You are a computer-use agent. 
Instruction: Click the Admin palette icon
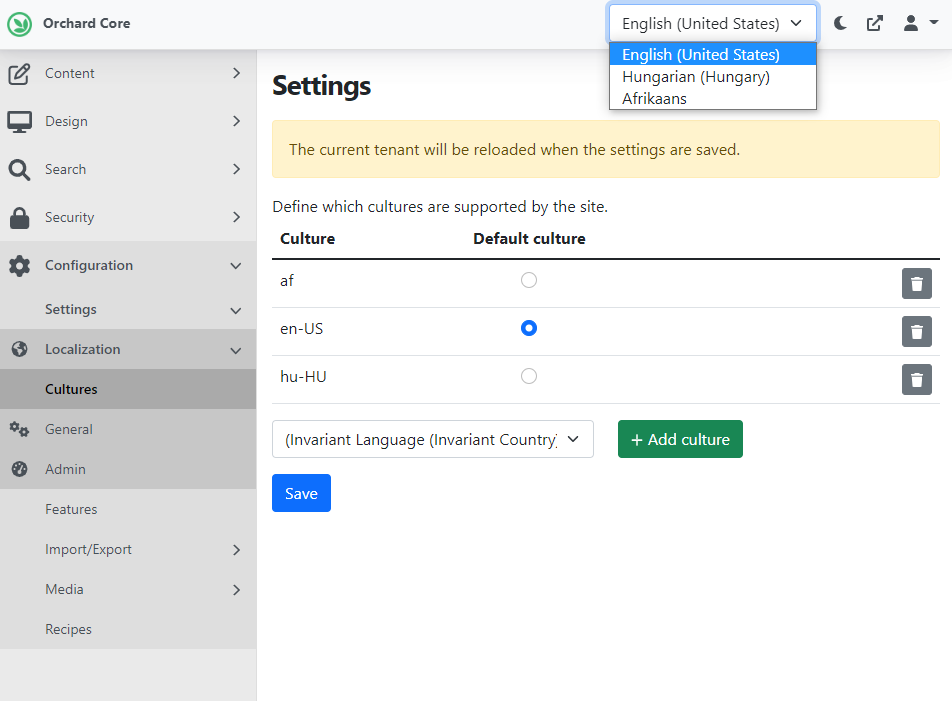(x=19, y=469)
